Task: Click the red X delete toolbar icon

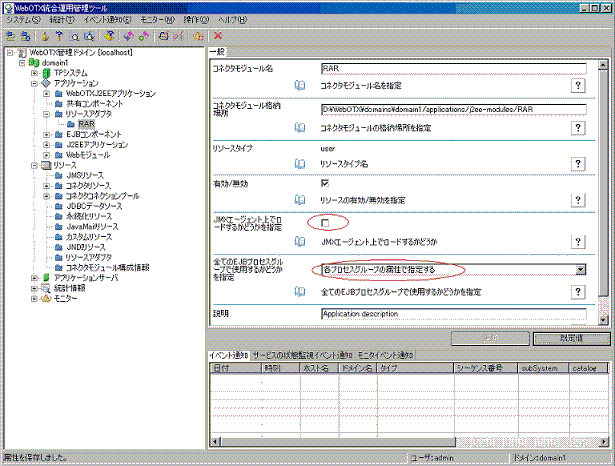Action: point(217,35)
